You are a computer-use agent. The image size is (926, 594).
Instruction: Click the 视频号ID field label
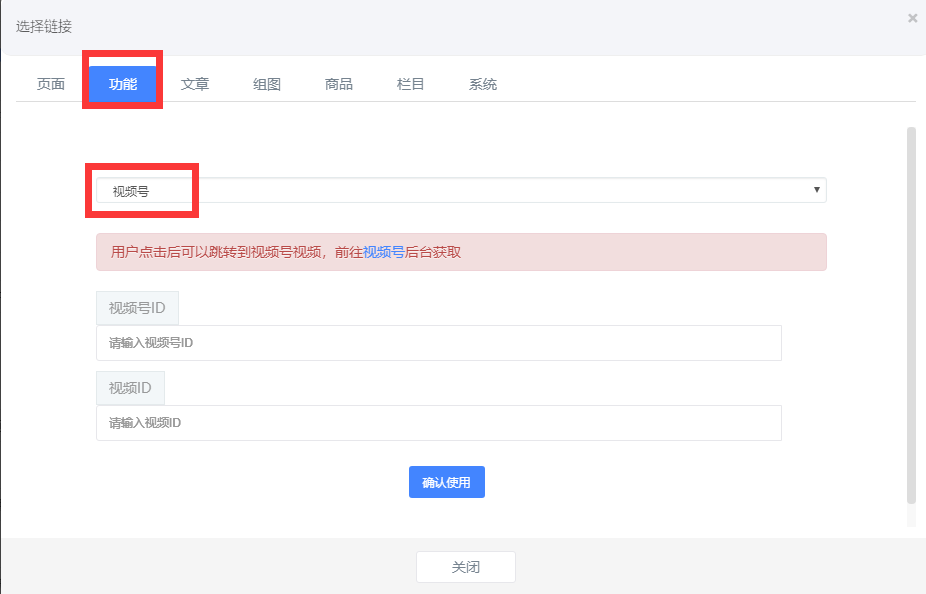137,308
